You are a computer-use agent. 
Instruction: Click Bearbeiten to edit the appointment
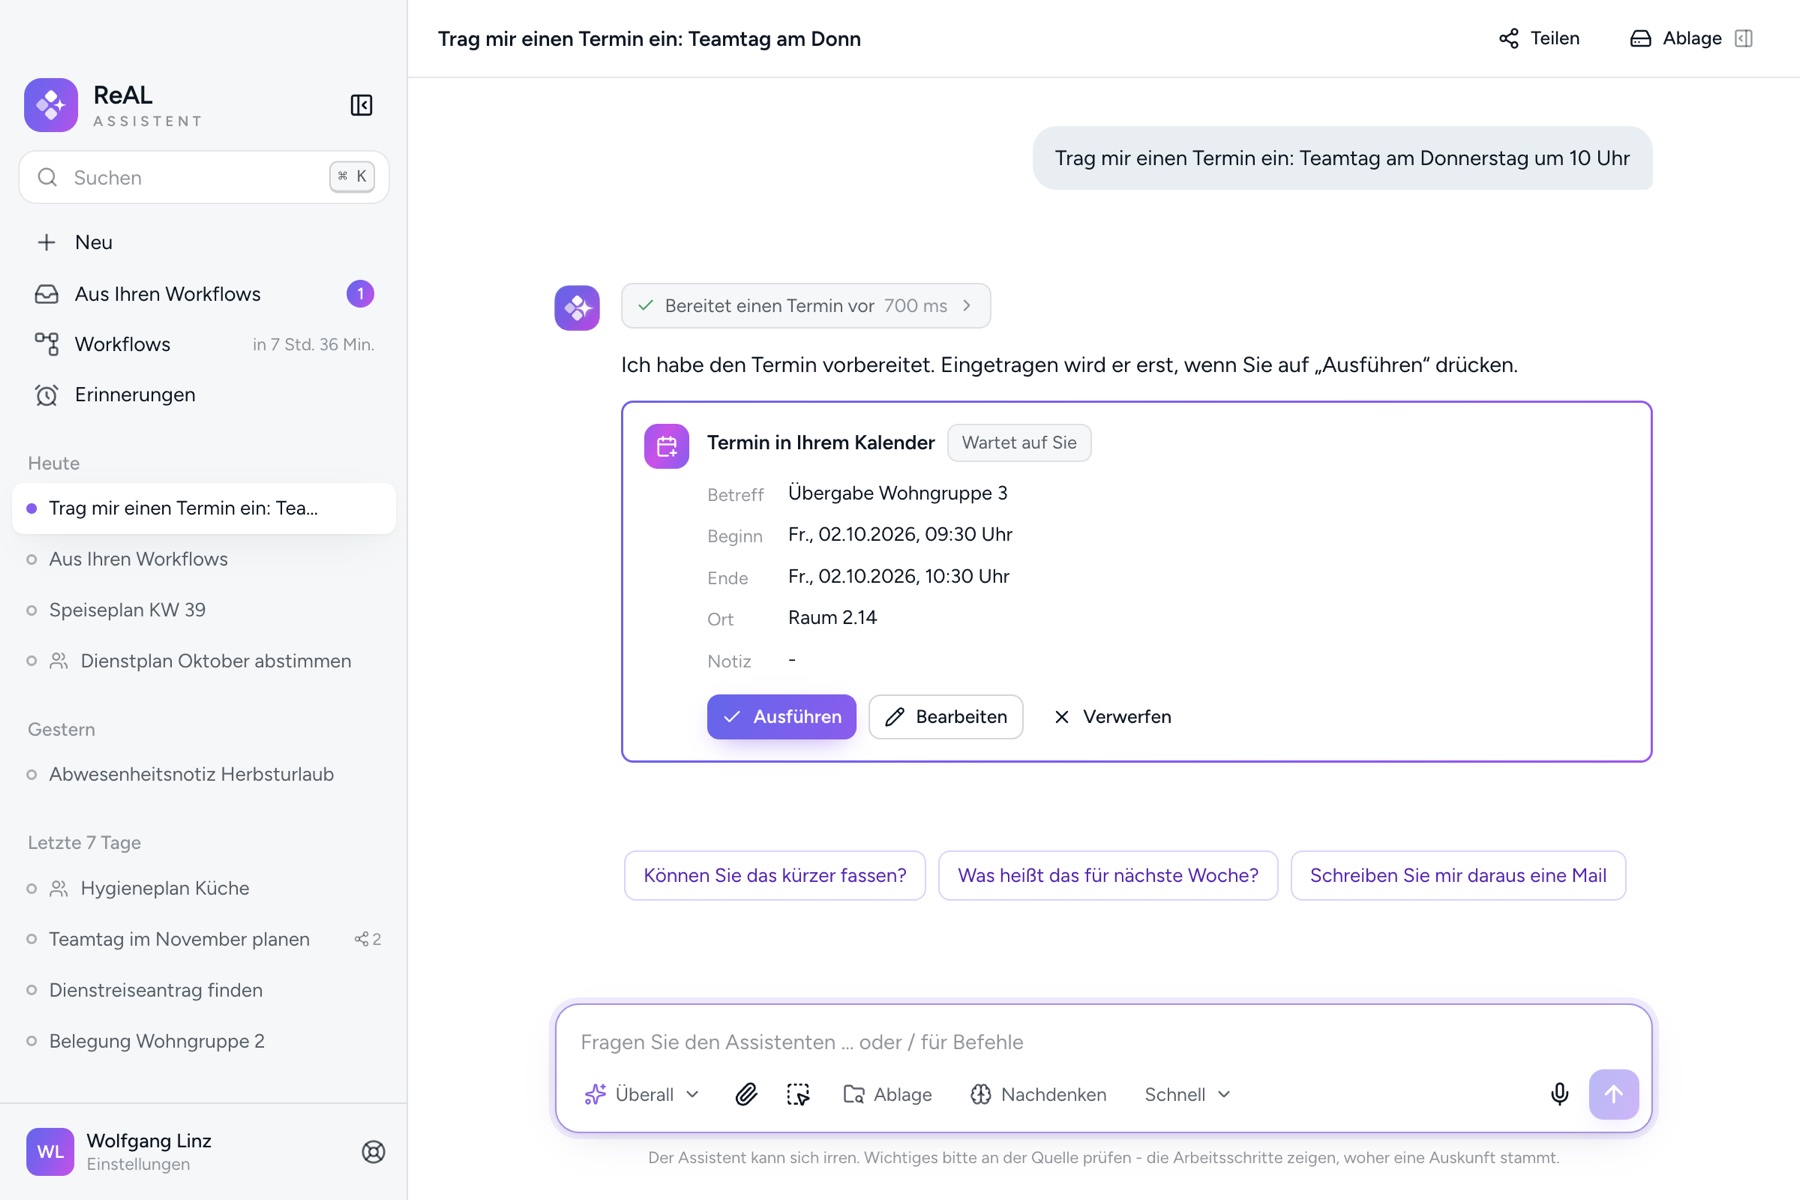(x=946, y=717)
